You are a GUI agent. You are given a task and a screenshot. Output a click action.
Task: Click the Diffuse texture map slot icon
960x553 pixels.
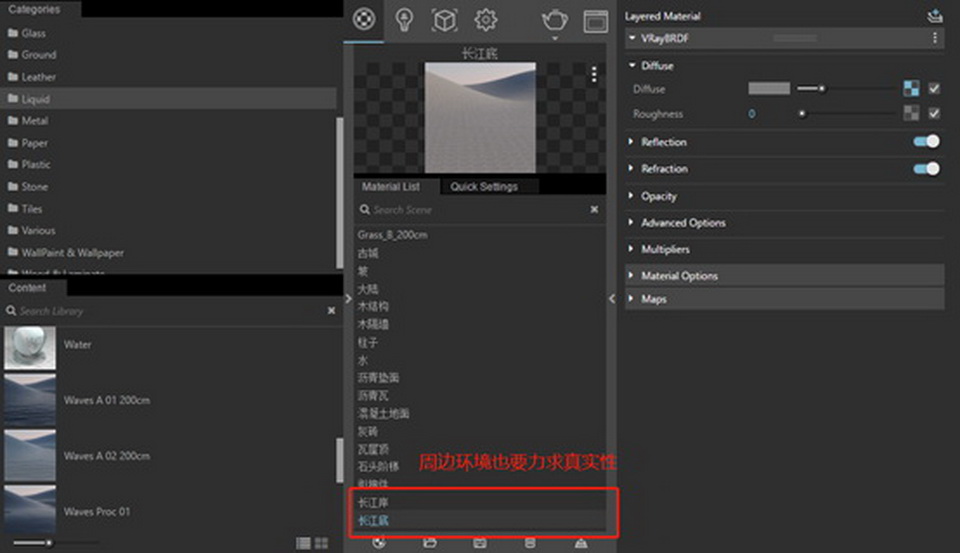911,89
